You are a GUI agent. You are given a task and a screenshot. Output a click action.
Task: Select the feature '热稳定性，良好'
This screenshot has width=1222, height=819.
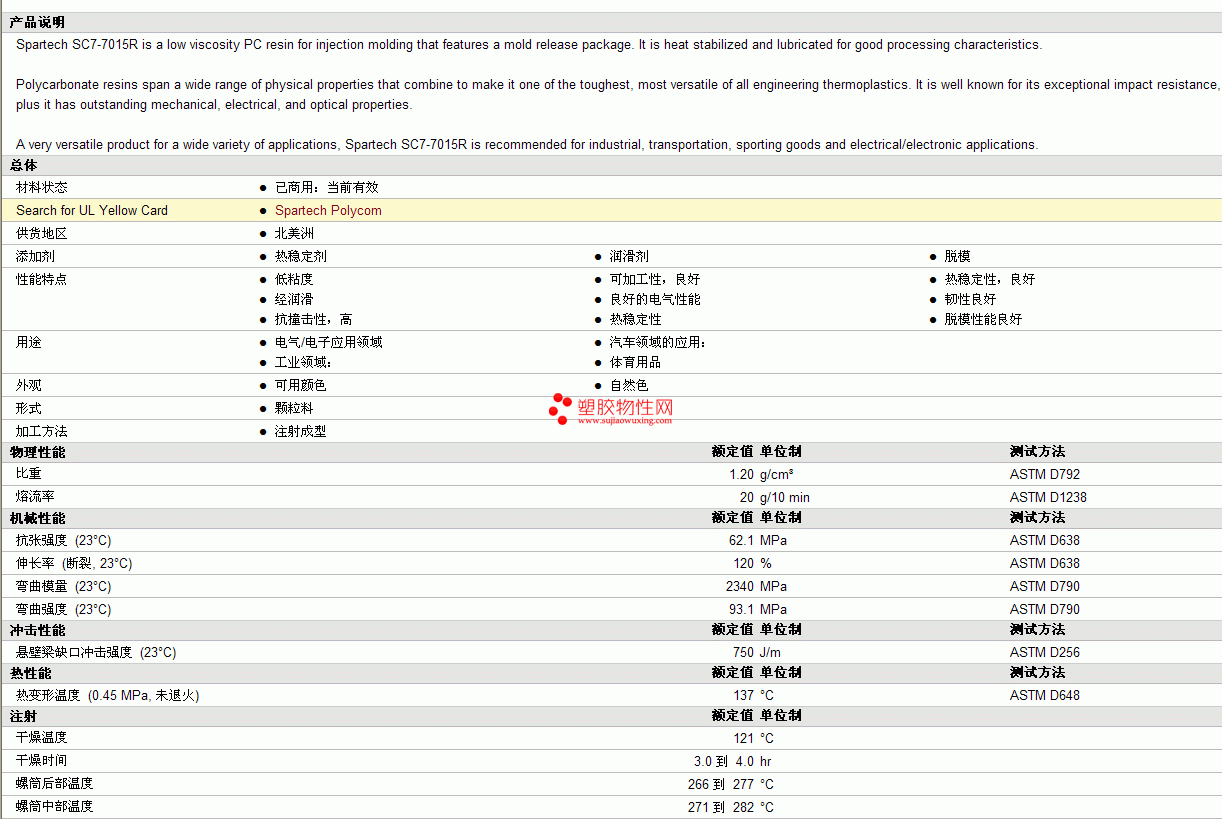click(990, 279)
